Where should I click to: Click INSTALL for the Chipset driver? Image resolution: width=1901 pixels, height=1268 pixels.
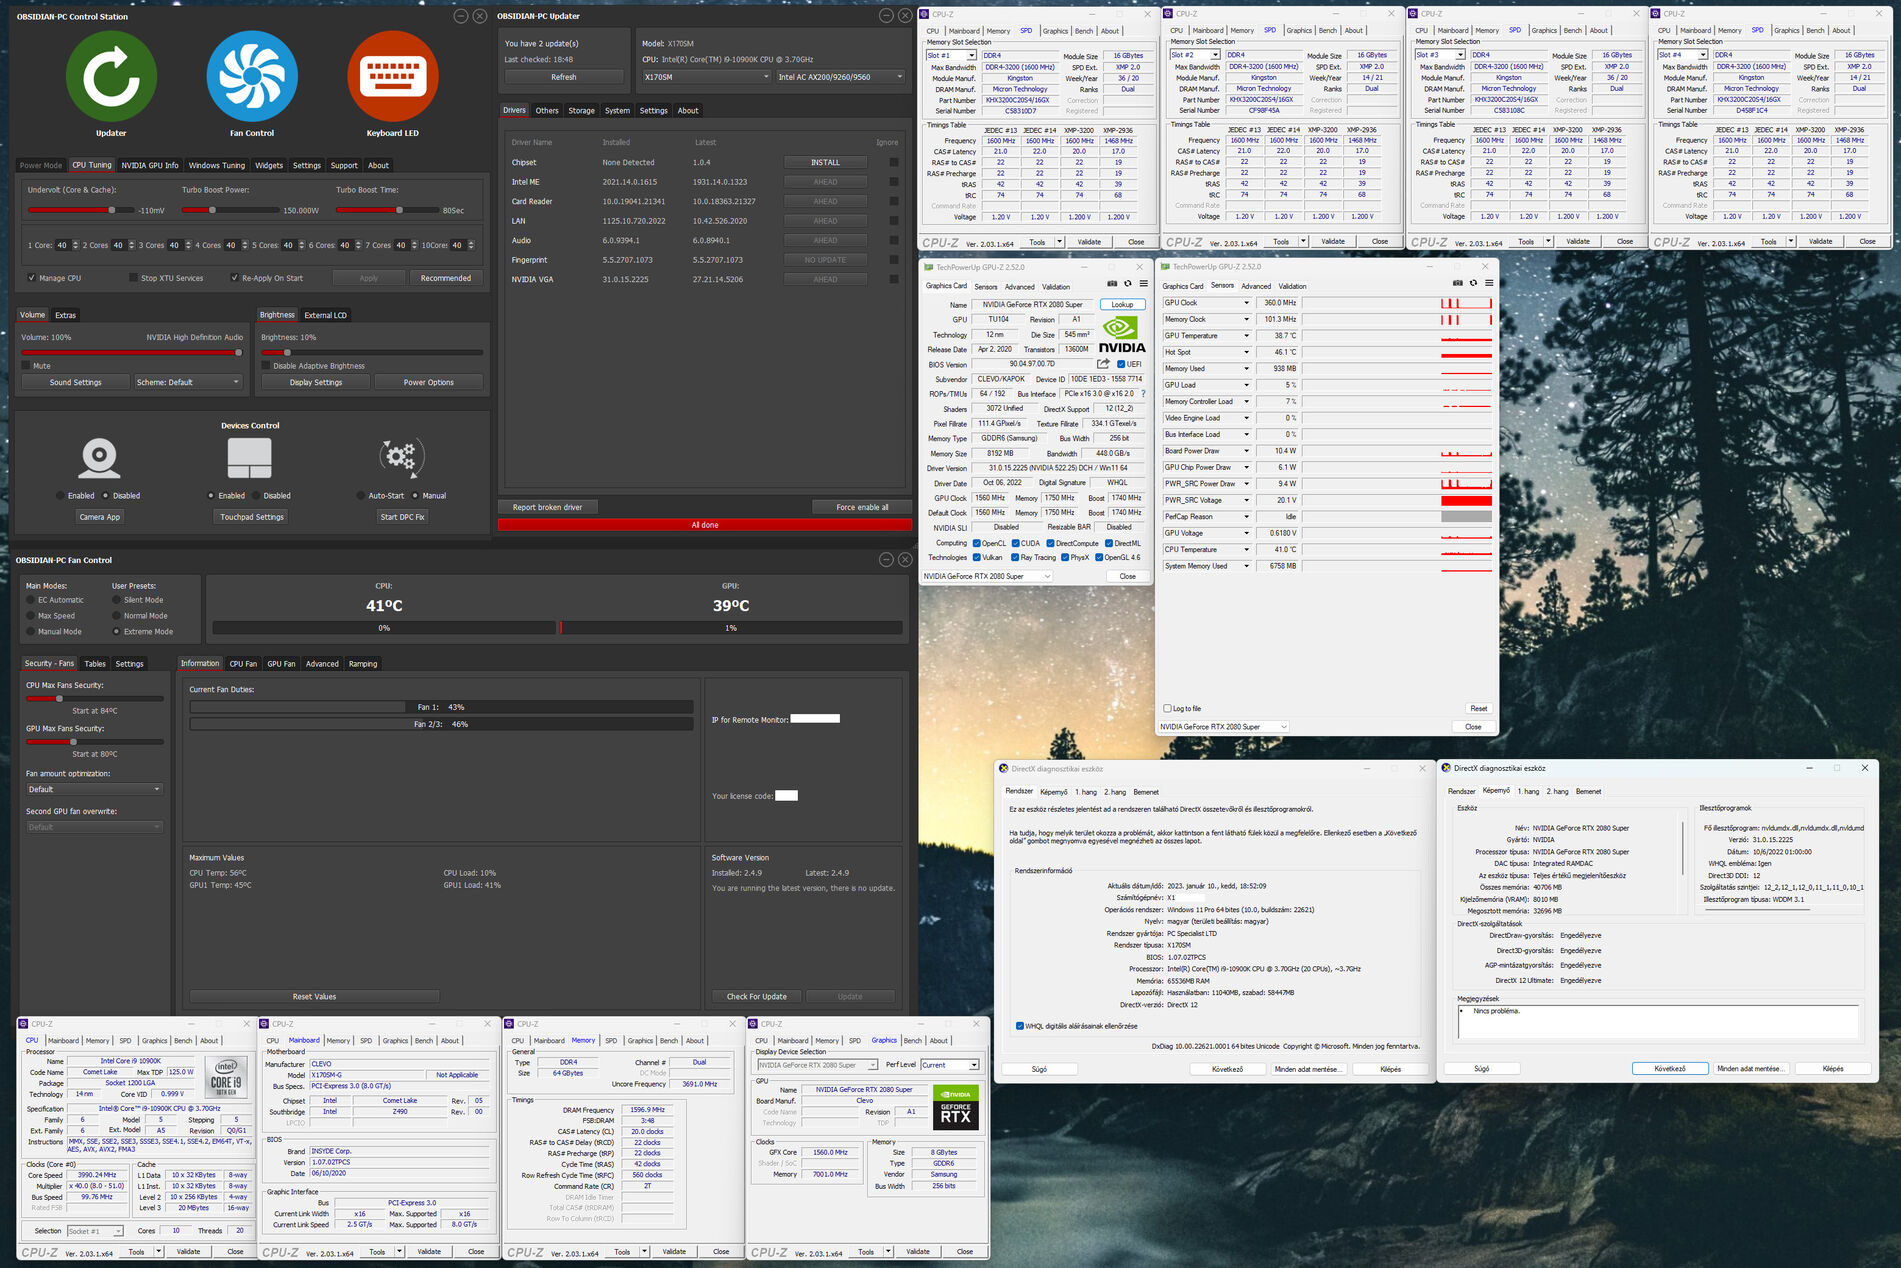pos(826,162)
